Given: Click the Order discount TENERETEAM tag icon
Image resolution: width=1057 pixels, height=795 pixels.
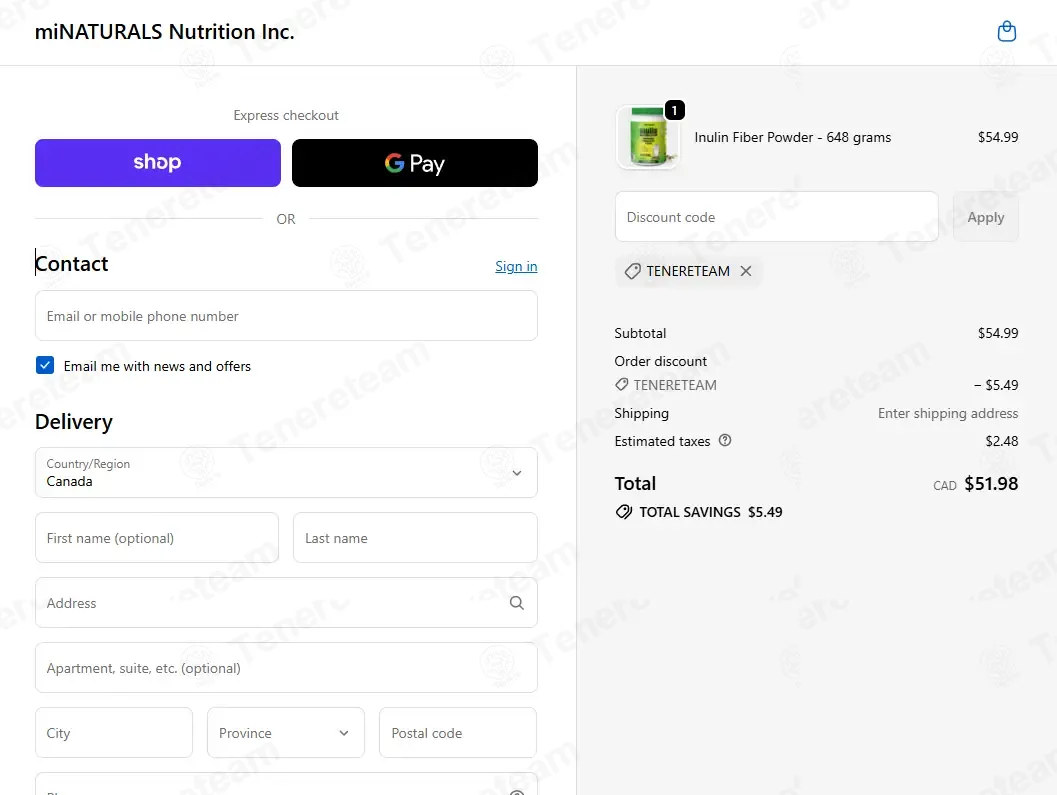Looking at the screenshot, I should 622,384.
